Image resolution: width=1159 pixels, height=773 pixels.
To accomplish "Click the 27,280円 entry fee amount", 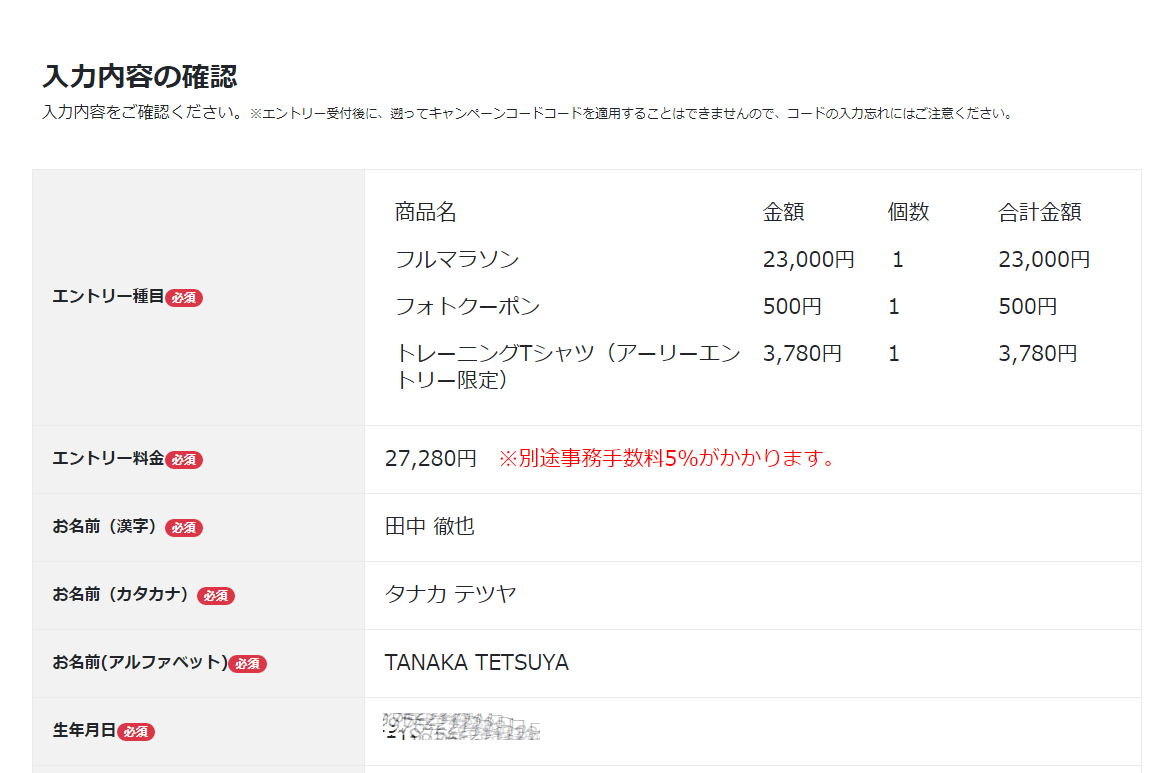I will click(x=431, y=459).
